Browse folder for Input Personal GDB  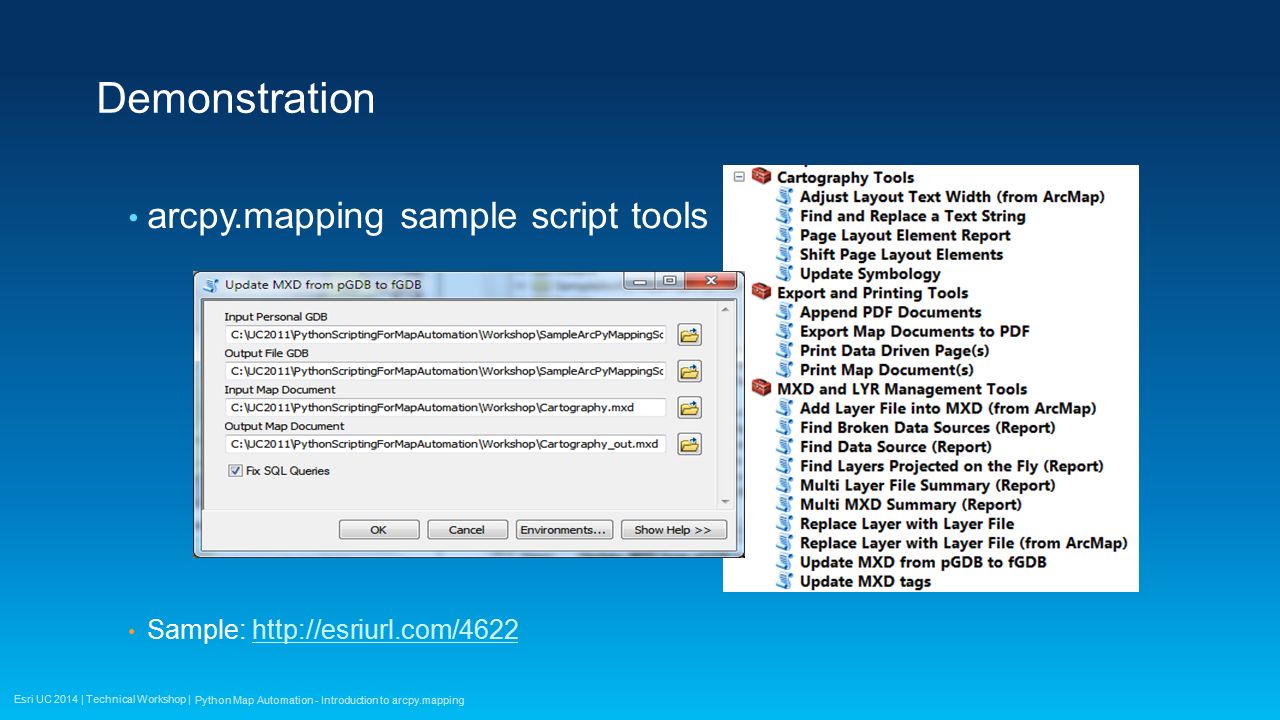tap(689, 335)
